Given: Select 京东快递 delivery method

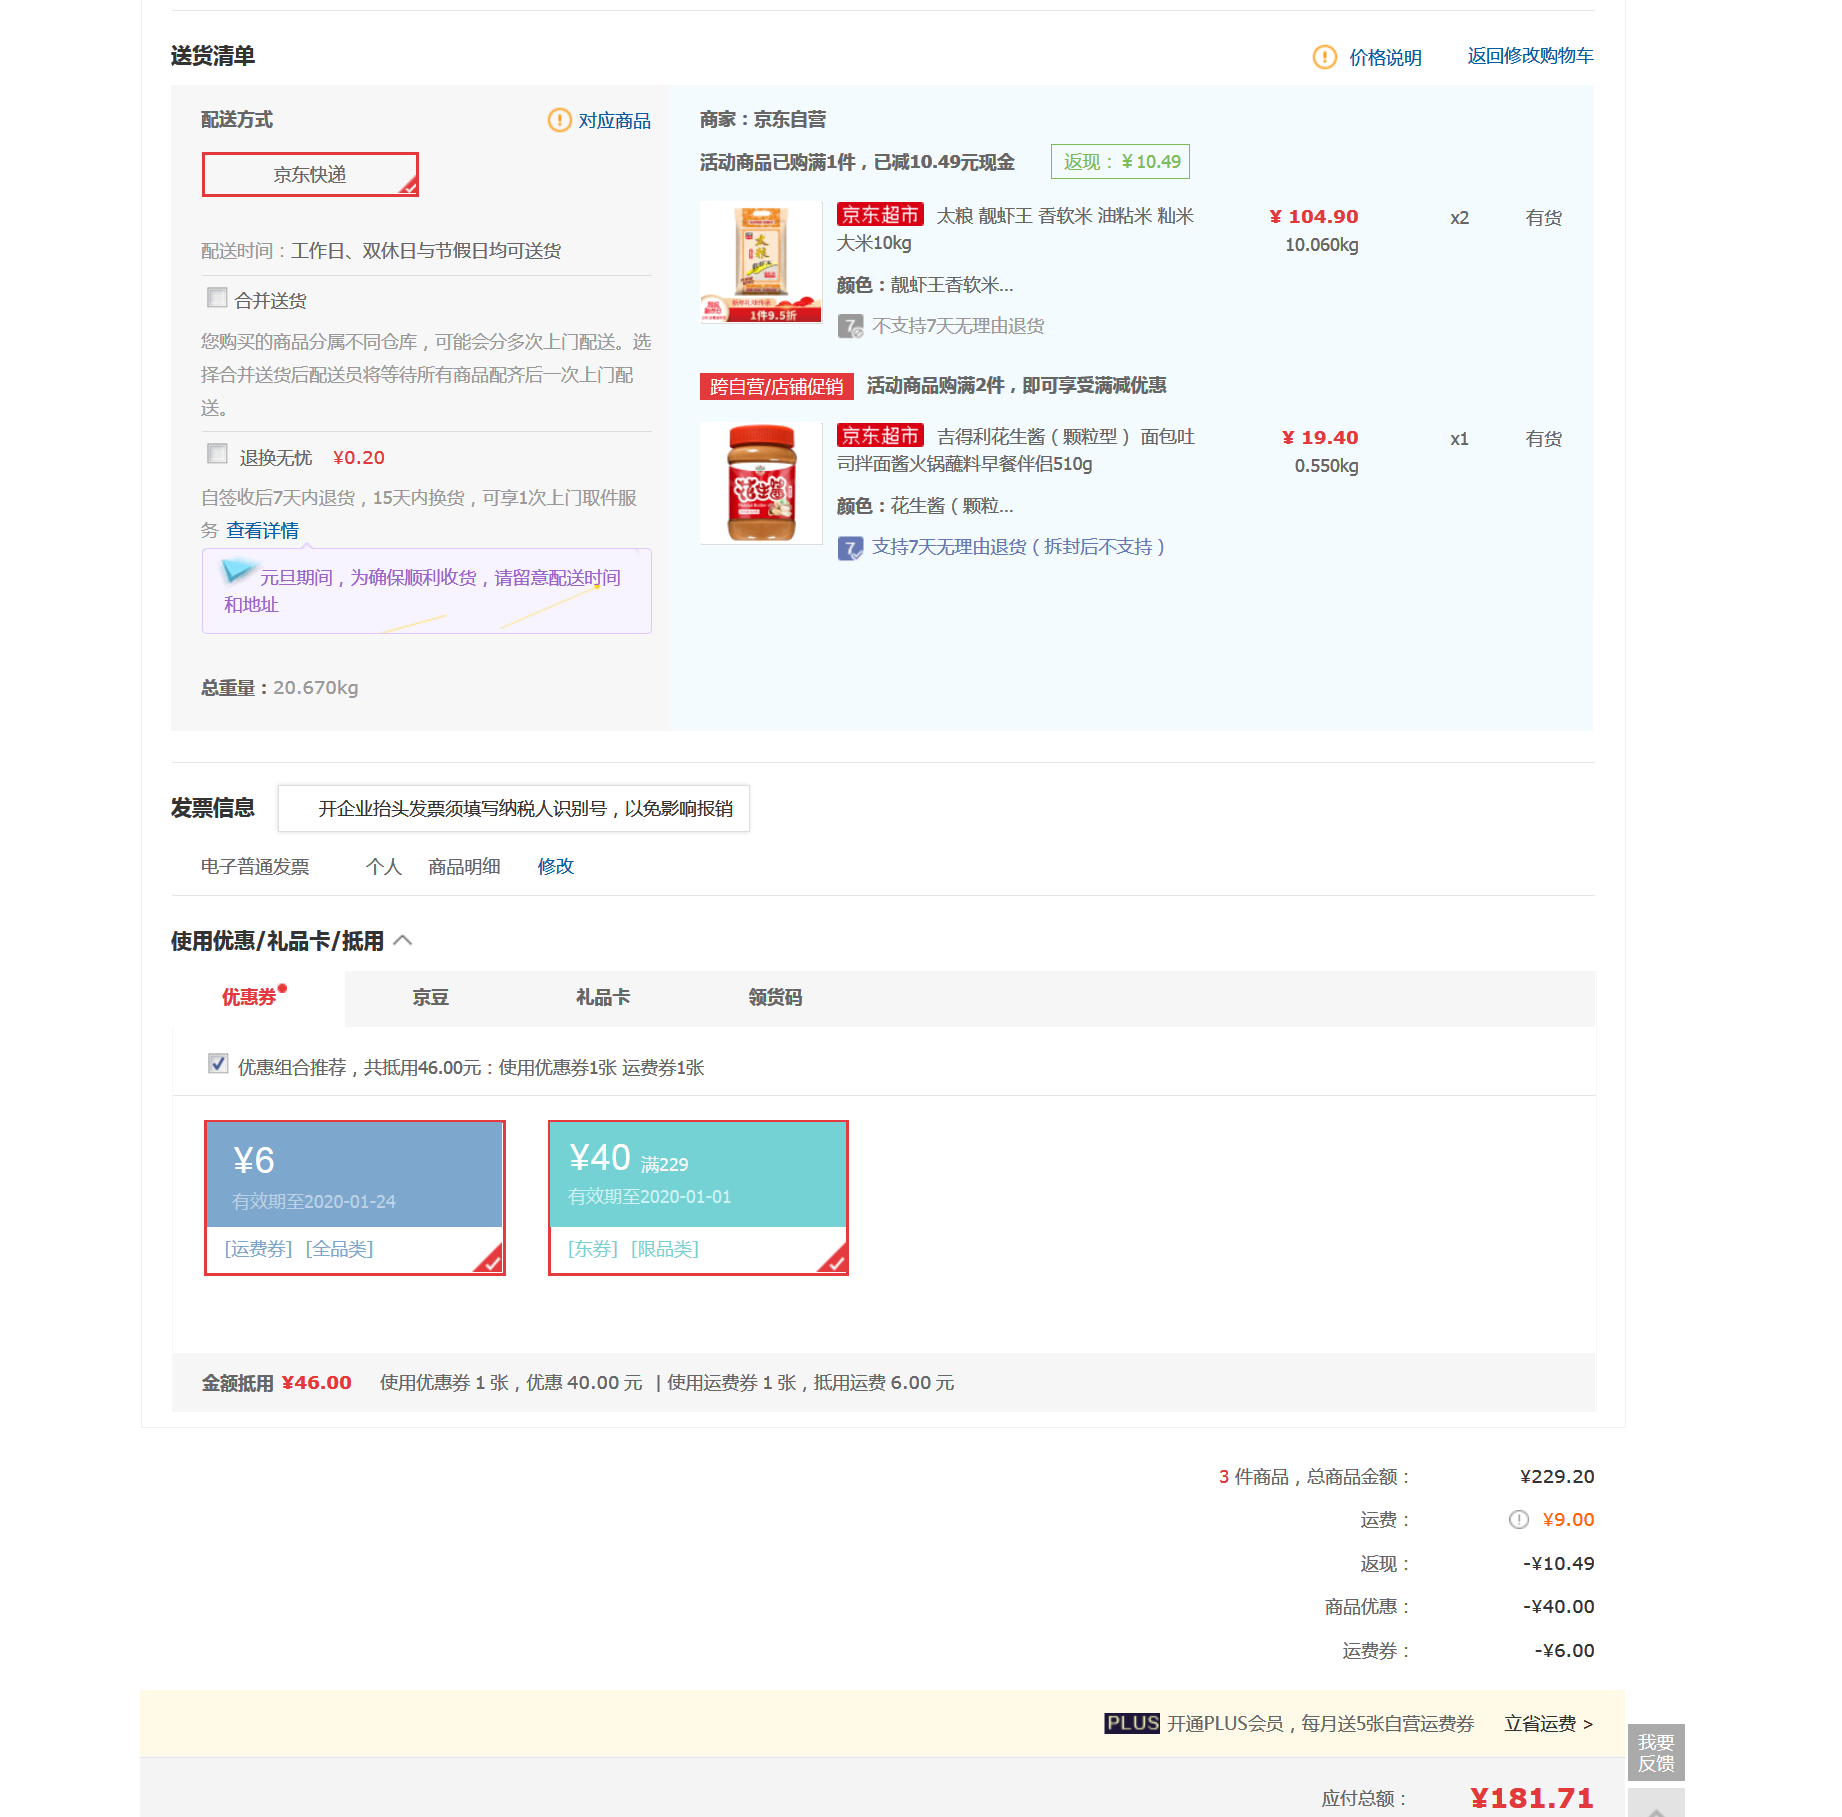Looking at the screenshot, I should pyautogui.click(x=310, y=175).
